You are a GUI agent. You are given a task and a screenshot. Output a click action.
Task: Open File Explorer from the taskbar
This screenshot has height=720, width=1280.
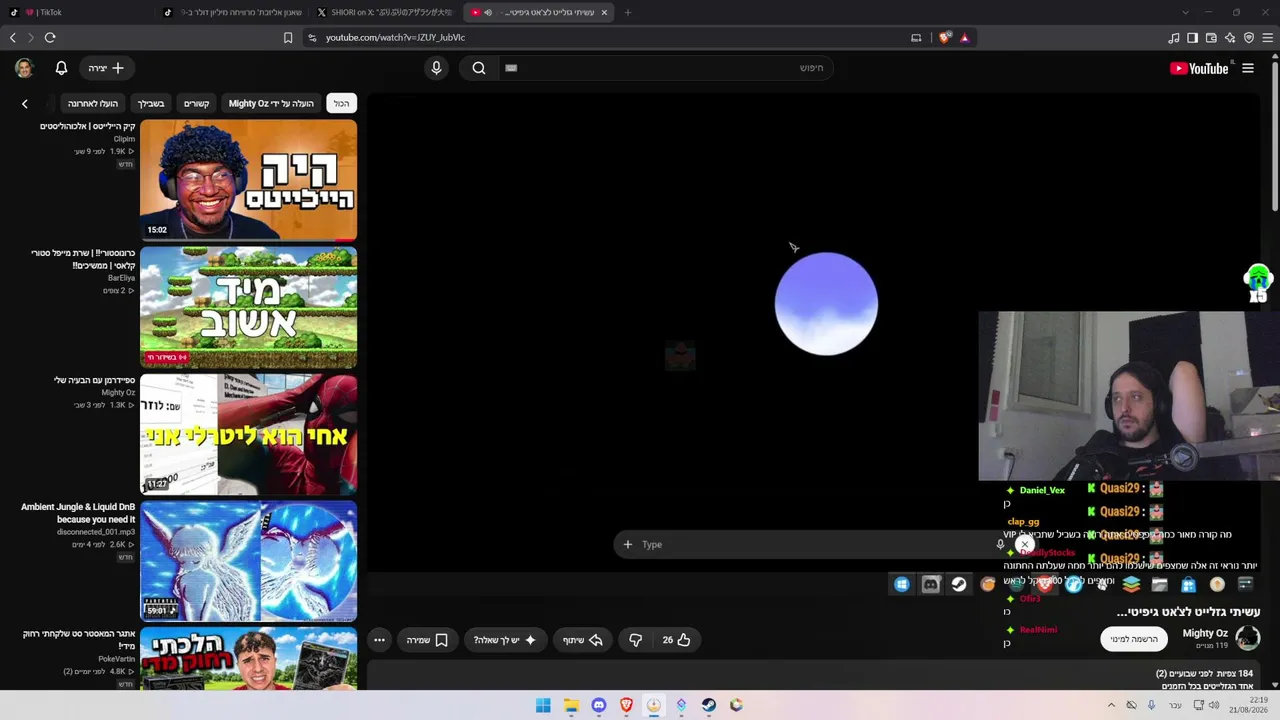pyautogui.click(x=571, y=705)
